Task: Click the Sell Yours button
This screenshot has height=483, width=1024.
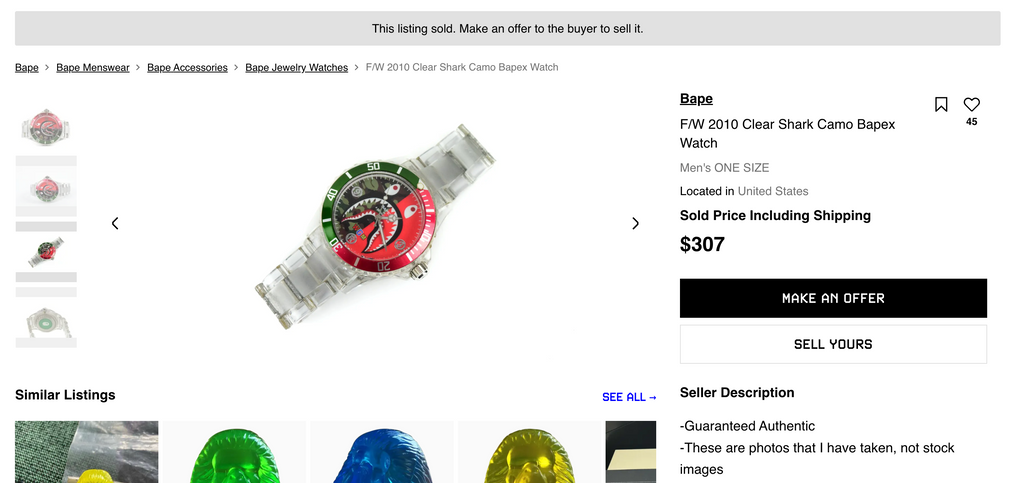Action: pos(833,344)
